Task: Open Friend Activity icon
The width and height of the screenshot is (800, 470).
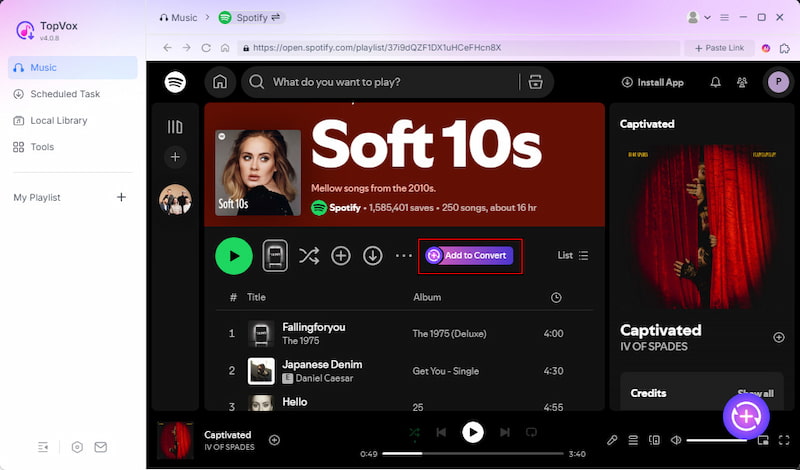Action: click(x=742, y=82)
